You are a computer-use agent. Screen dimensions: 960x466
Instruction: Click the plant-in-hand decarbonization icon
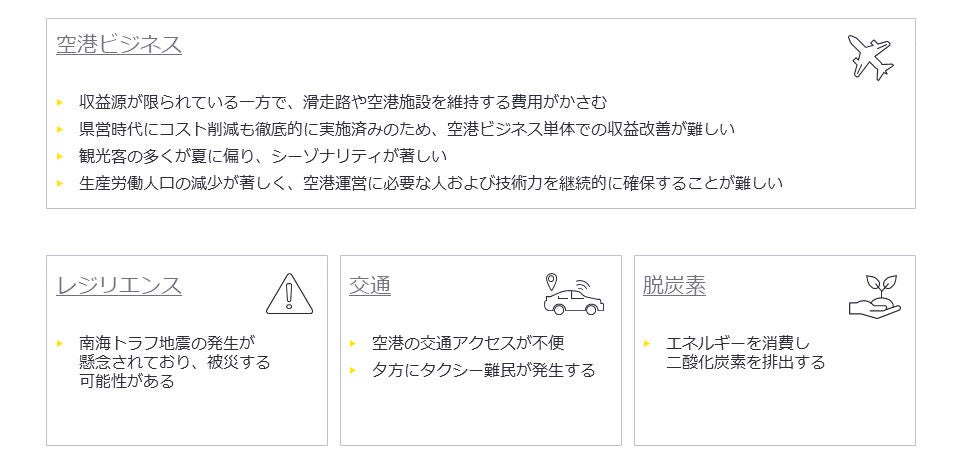pos(874,296)
